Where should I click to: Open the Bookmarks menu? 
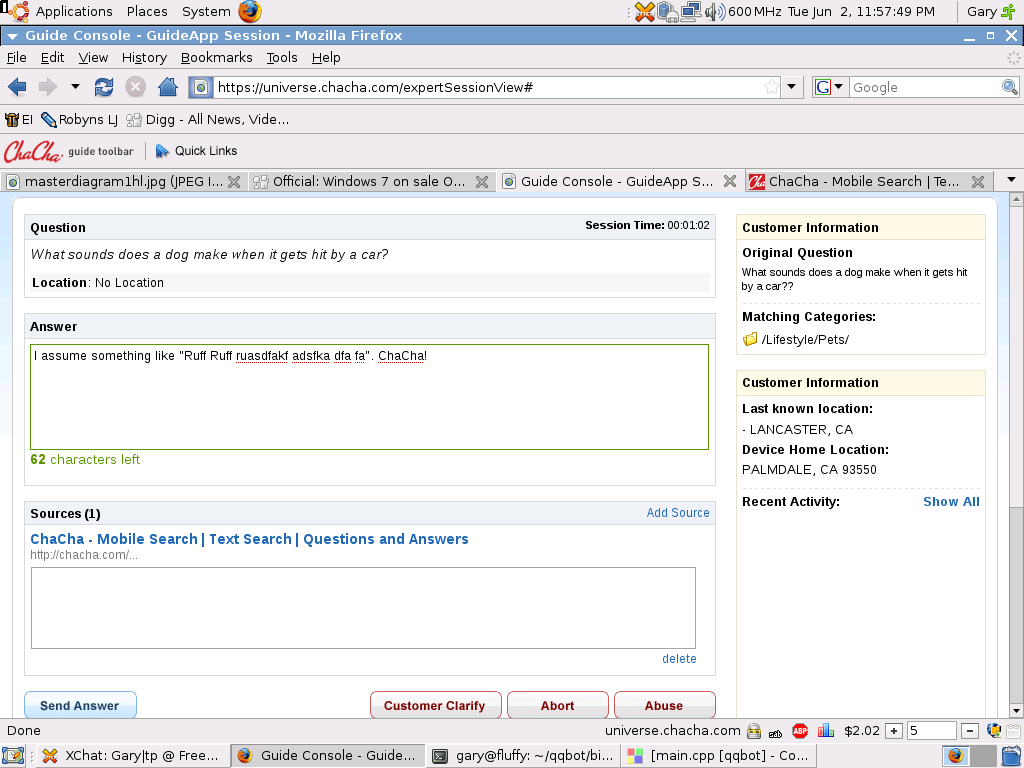click(216, 58)
